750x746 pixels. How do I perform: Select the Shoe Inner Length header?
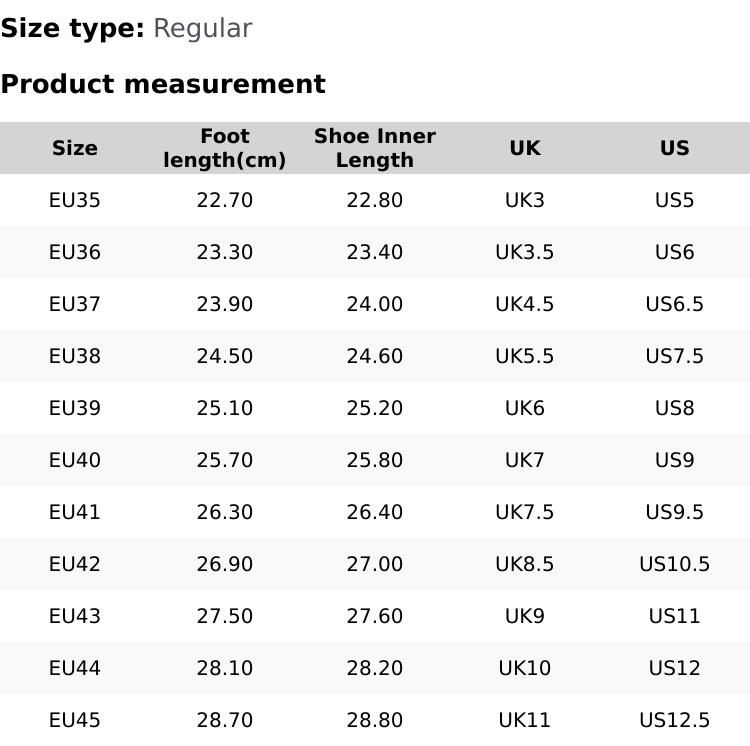point(375,148)
